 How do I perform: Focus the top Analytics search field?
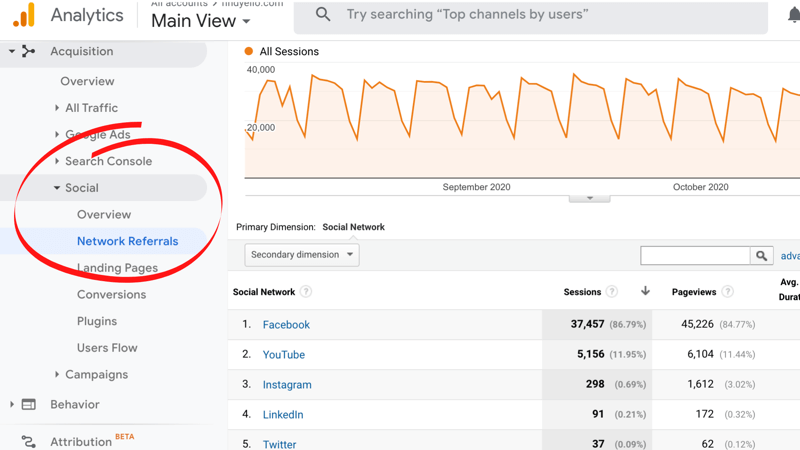point(531,16)
